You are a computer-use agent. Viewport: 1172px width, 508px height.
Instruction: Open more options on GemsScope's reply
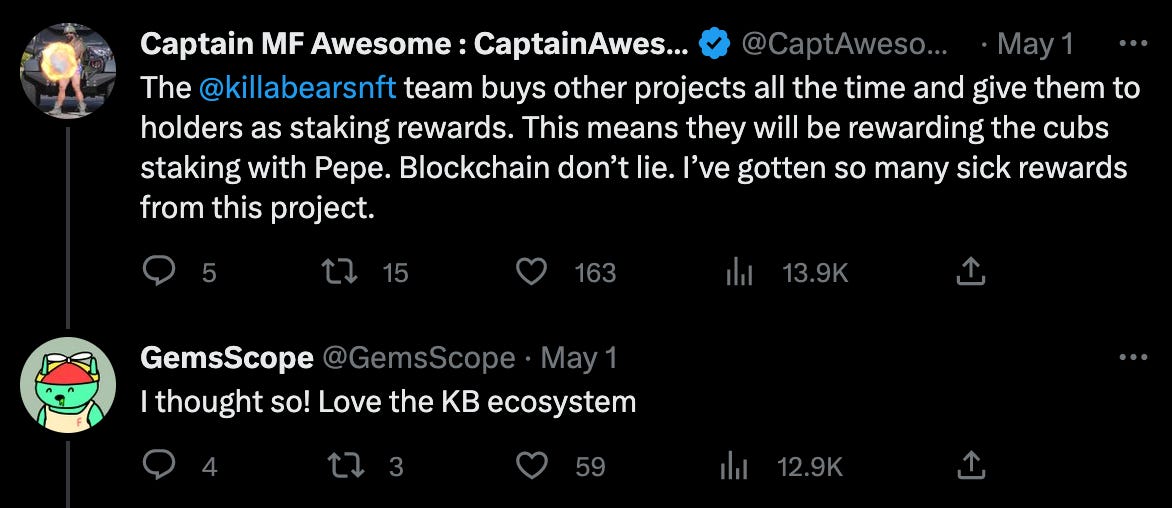click(x=1133, y=358)
